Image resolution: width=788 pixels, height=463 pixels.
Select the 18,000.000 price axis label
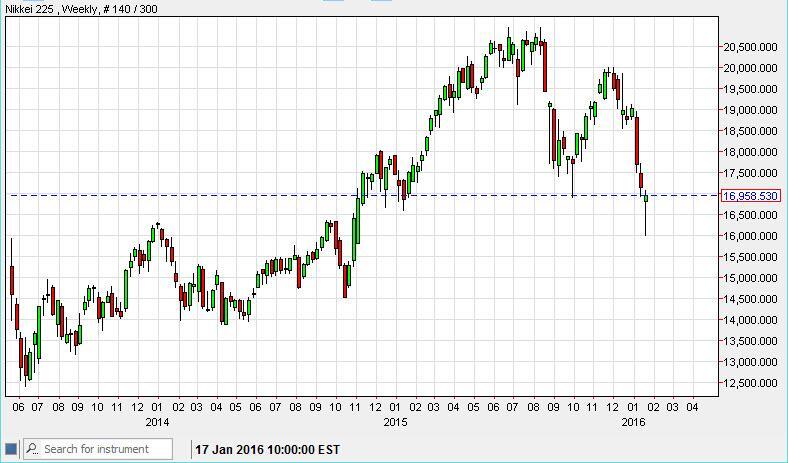point(751,152)
